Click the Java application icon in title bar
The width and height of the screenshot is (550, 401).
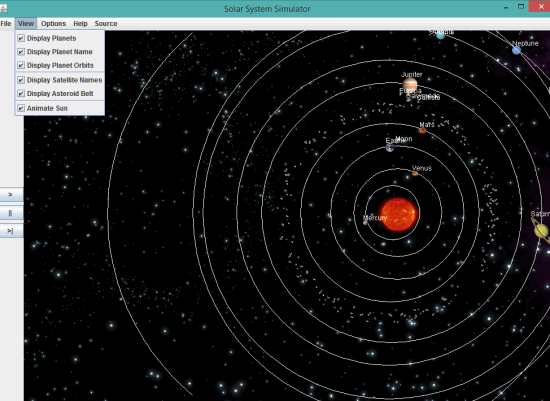(x=4, y=8)
